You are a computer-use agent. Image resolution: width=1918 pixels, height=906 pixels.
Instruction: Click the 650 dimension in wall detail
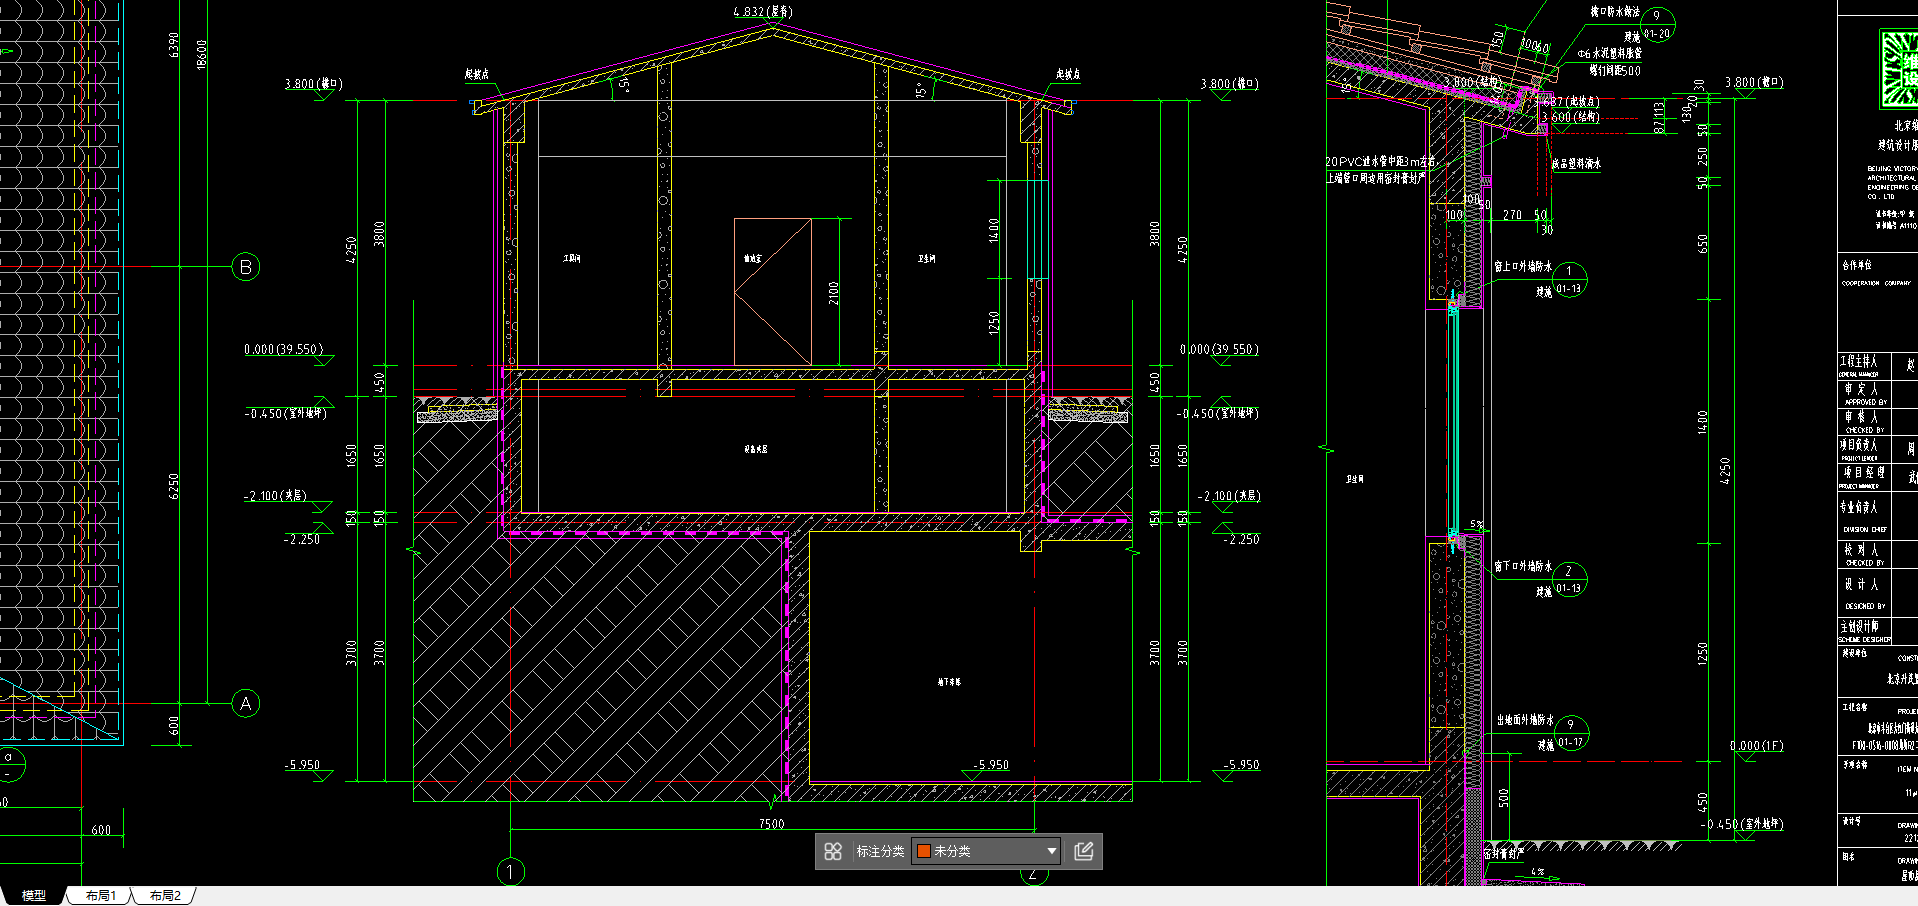tap(1703, 243)
